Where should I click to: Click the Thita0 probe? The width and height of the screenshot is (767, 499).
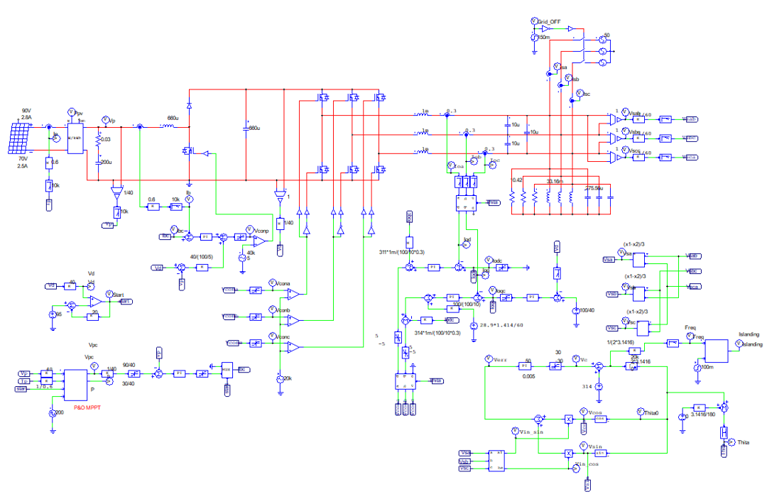click(x=640, y=412)
